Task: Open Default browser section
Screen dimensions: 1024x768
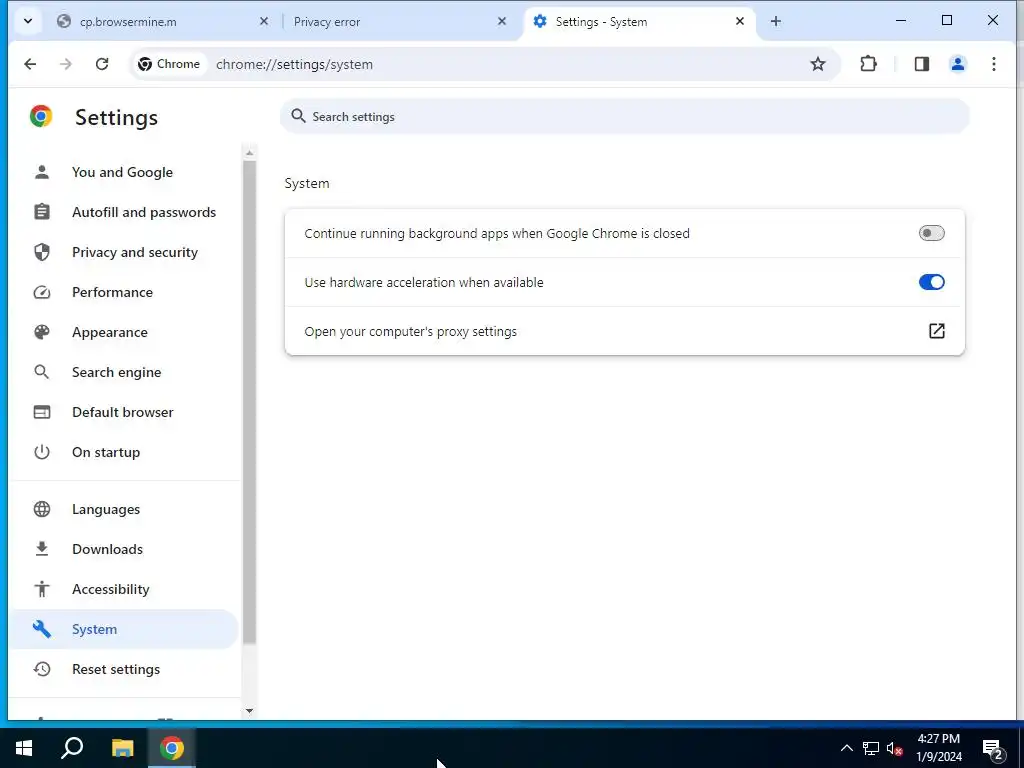Action: click(124, 412)
